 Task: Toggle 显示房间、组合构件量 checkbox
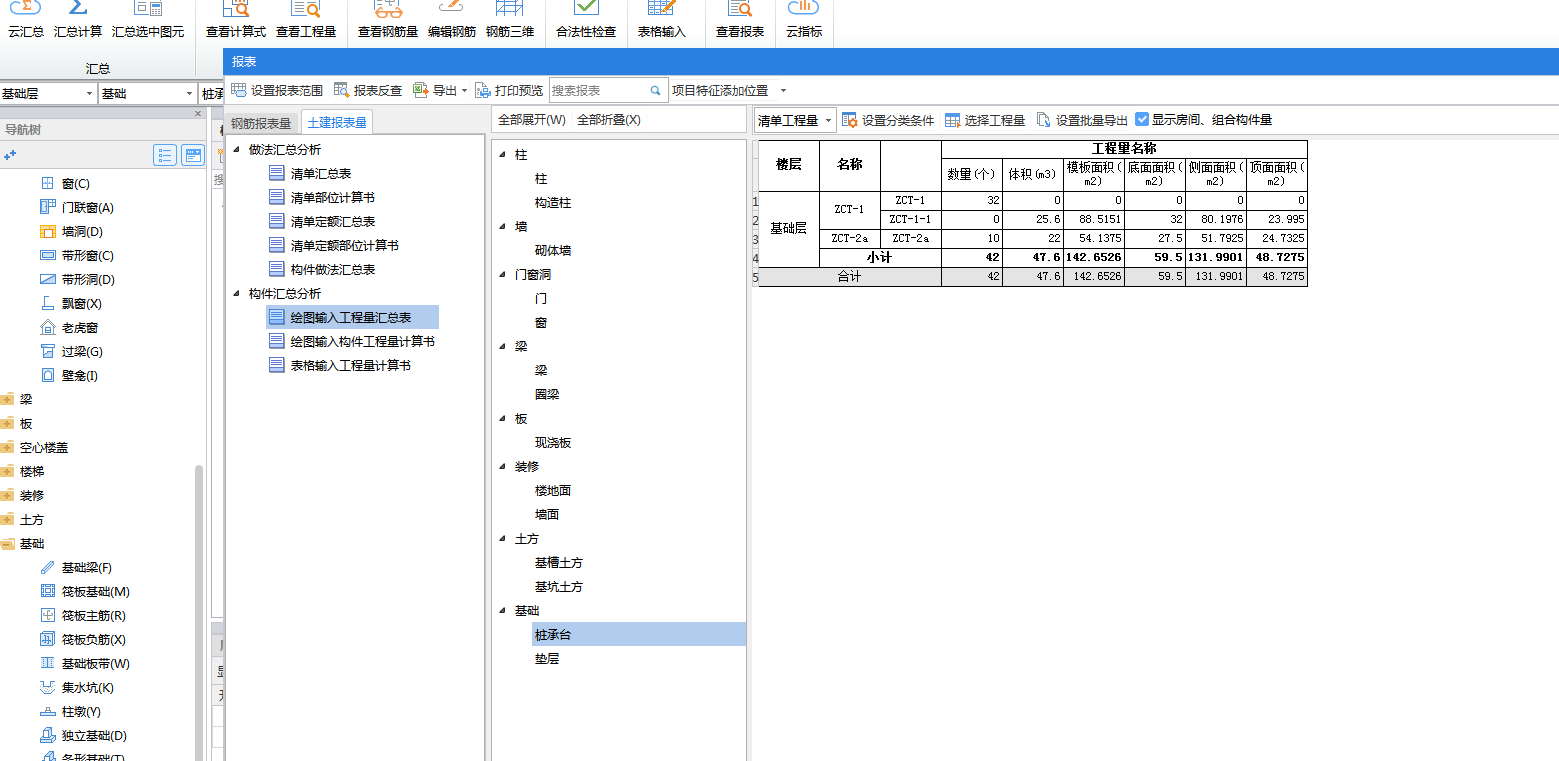coord(1142,120)
